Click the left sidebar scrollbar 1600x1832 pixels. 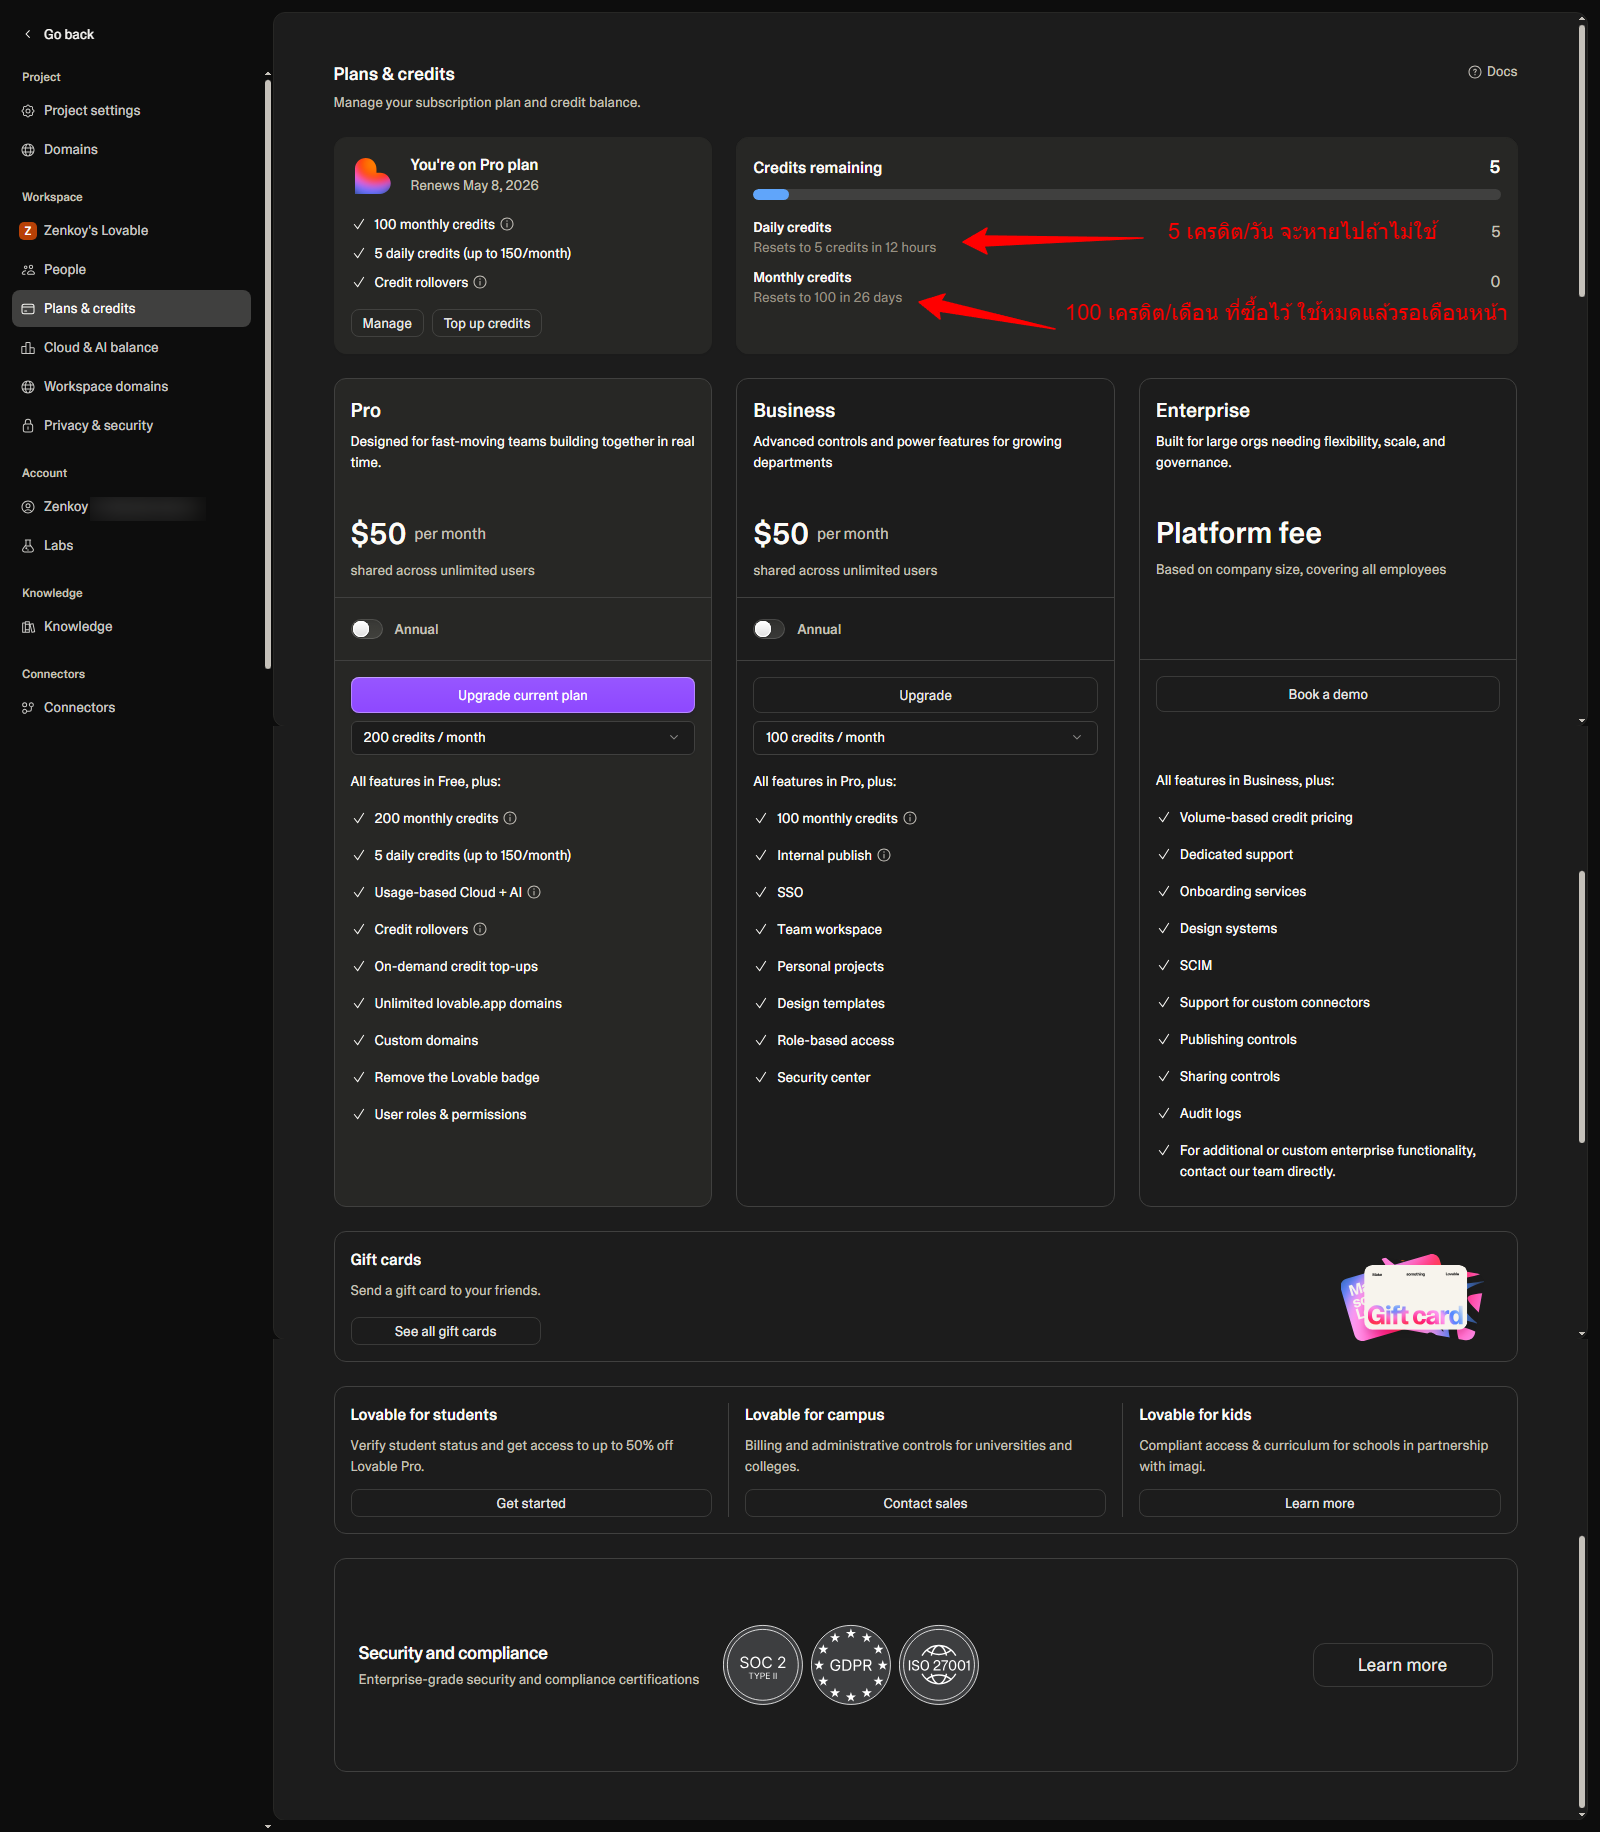(x=268, y=375)
